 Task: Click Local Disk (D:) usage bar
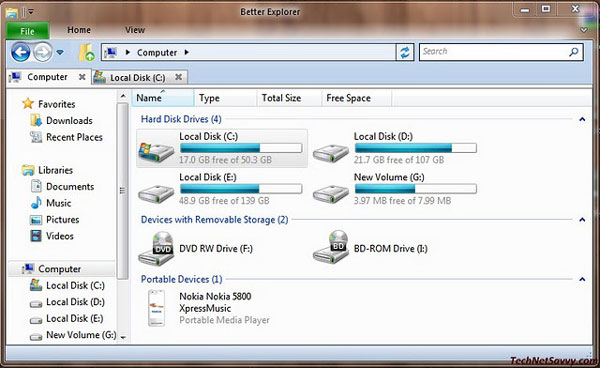[416, 148]
